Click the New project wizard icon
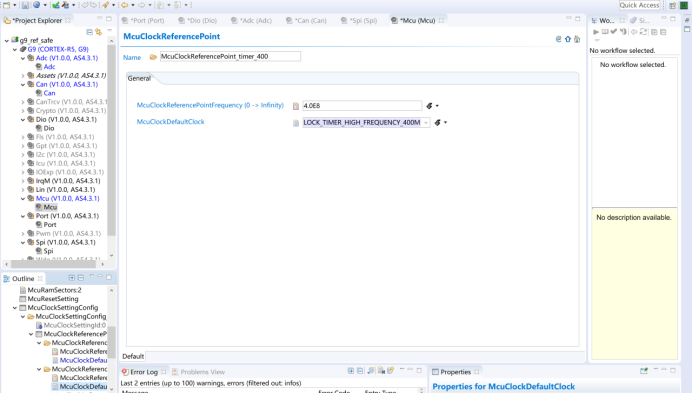This screenshot has height=393, width=693. (6, 5)
